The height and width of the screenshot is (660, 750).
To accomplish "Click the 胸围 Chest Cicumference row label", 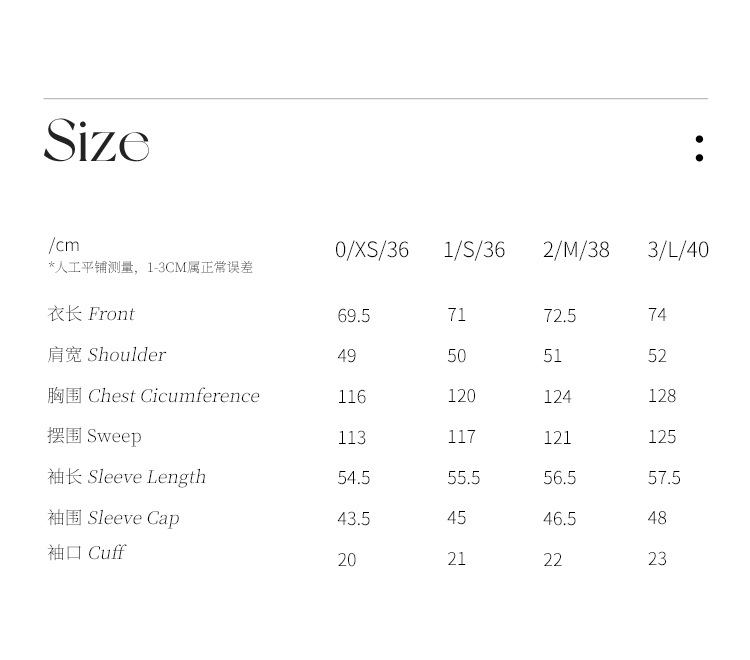I will 153,396.
